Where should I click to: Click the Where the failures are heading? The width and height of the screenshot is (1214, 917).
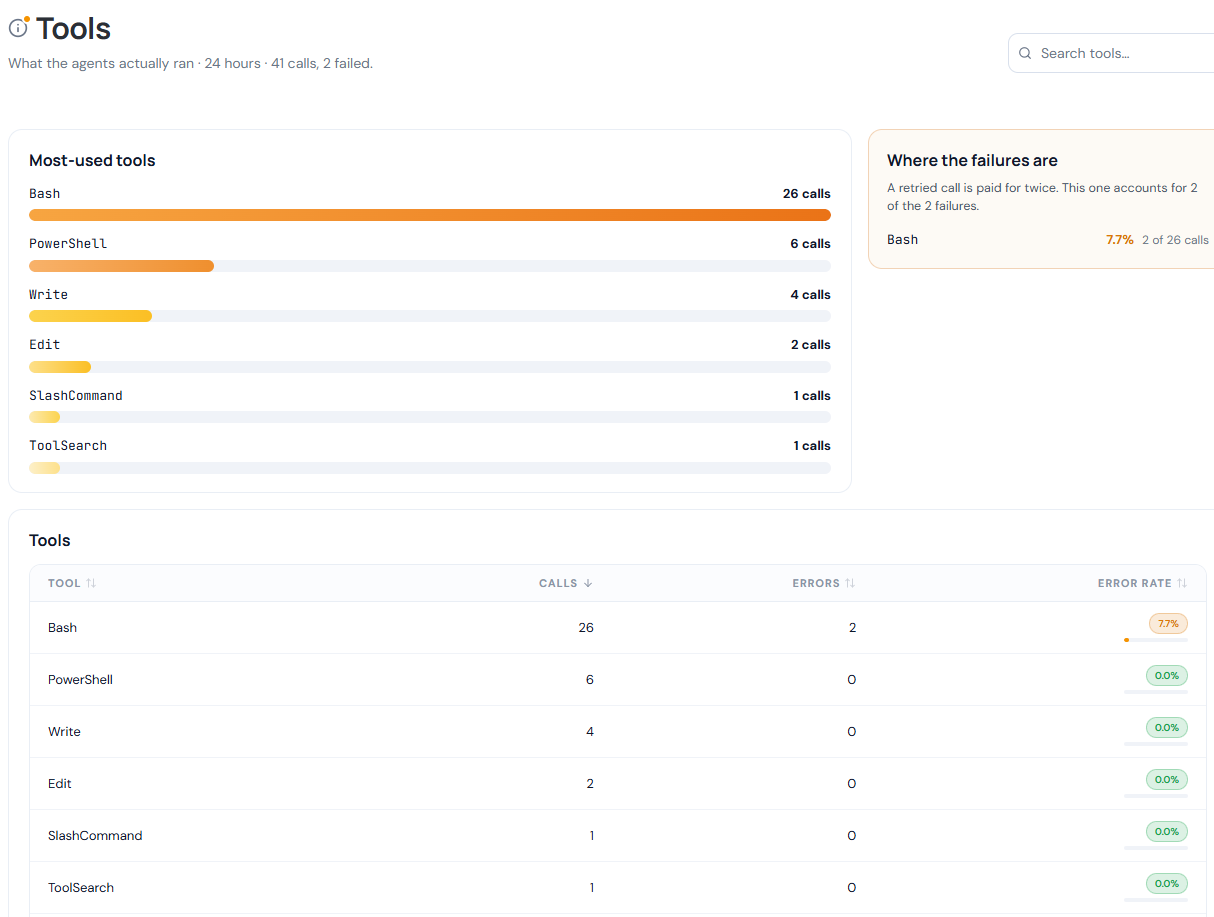point(972,160)
